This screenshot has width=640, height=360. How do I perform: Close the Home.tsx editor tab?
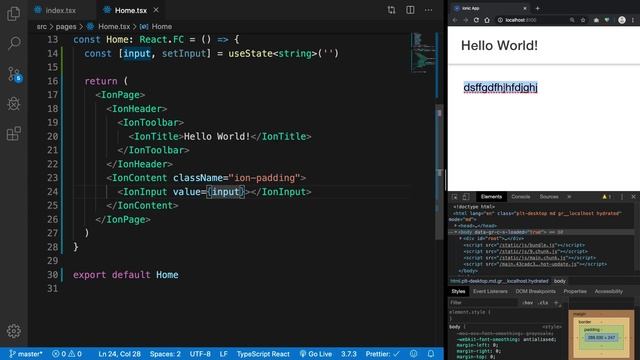[156, 10]
